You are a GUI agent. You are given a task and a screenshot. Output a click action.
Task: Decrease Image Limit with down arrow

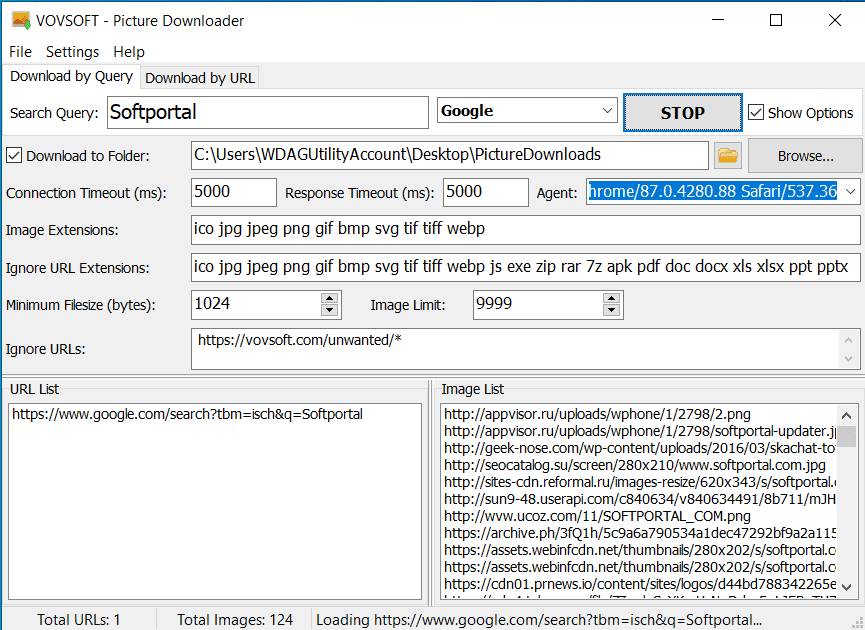click(611, 311)
